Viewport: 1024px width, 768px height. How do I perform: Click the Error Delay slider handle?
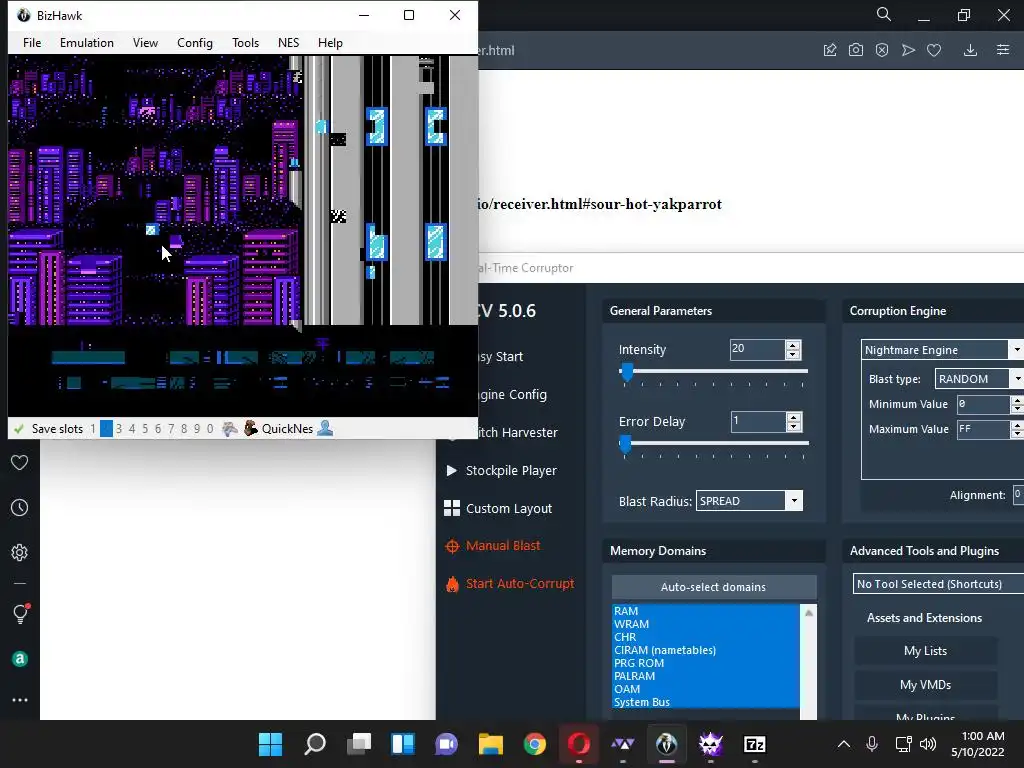coord(625,444)
